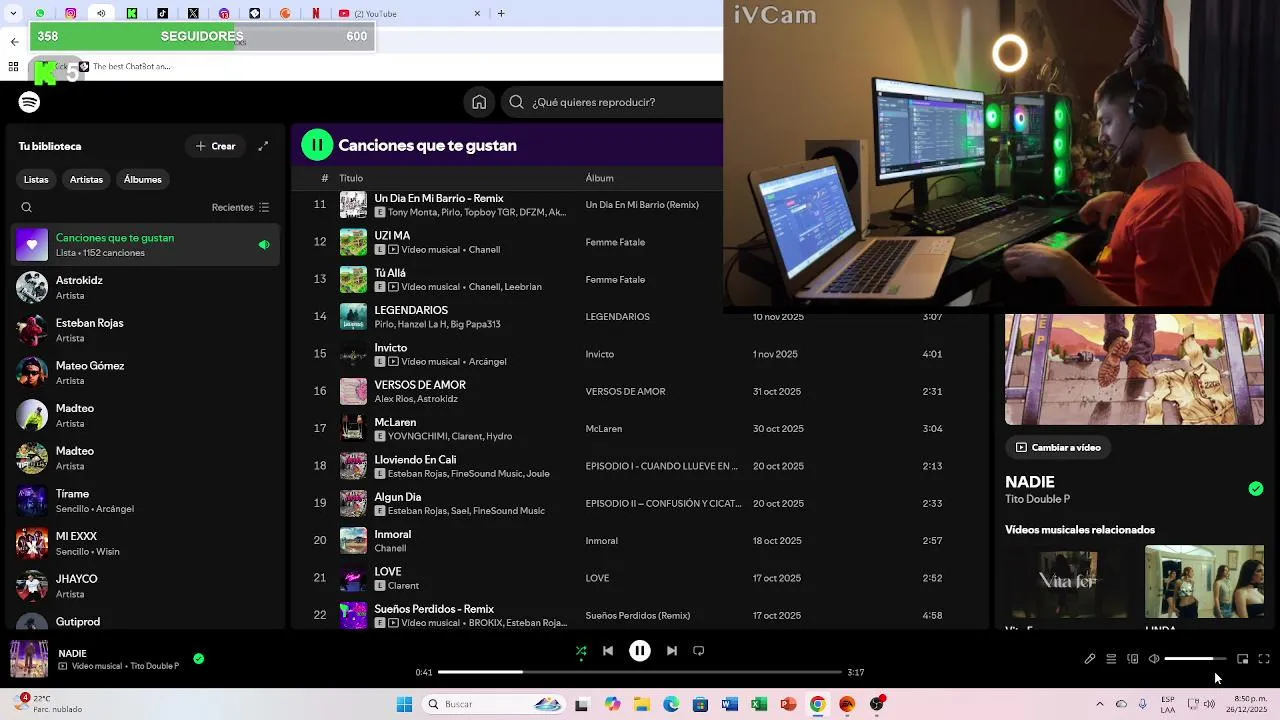Viewport: 1280px width, 720px height.
Task: Open VERSOS DE AMOR album link
Action: 625,392
